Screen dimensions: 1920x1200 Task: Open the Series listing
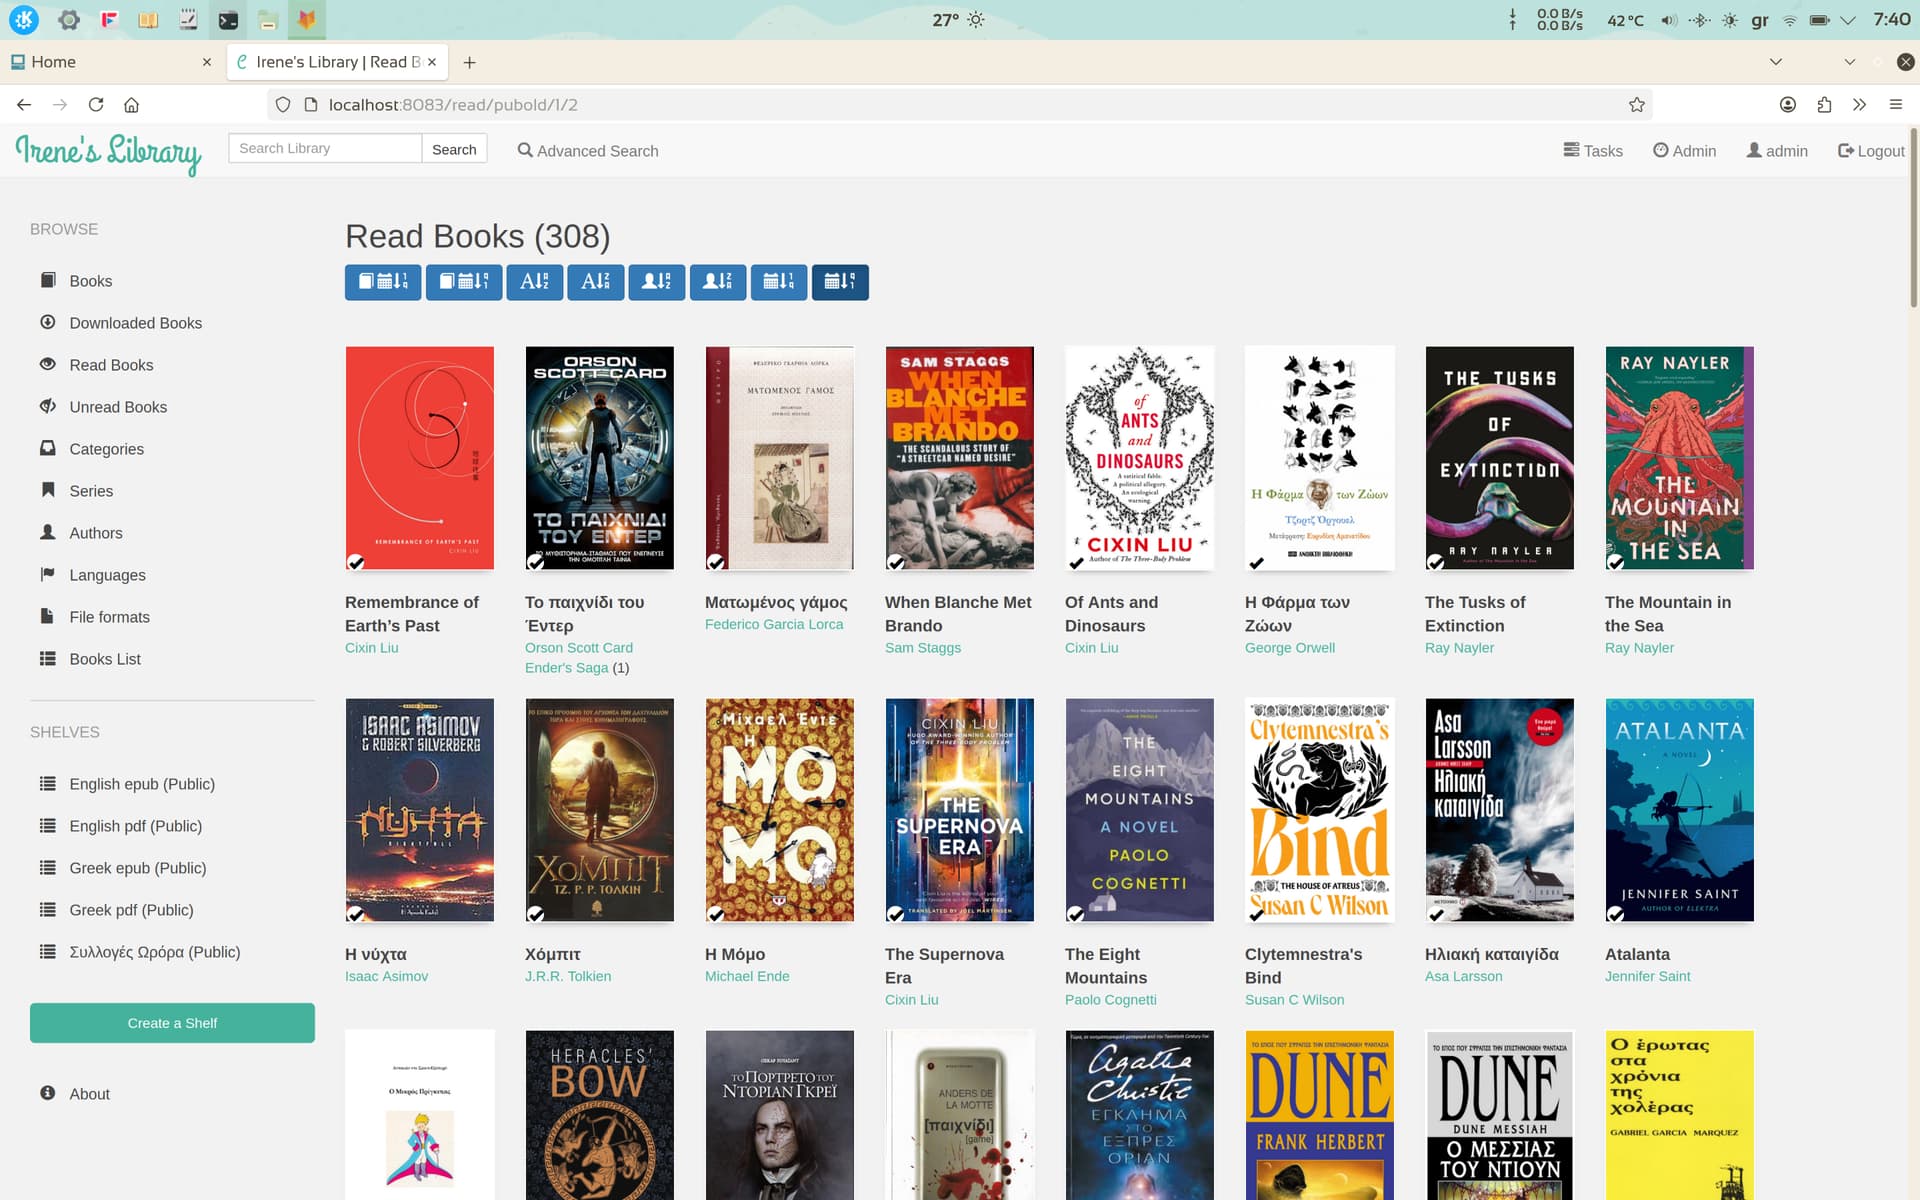[x=91, y=491]
